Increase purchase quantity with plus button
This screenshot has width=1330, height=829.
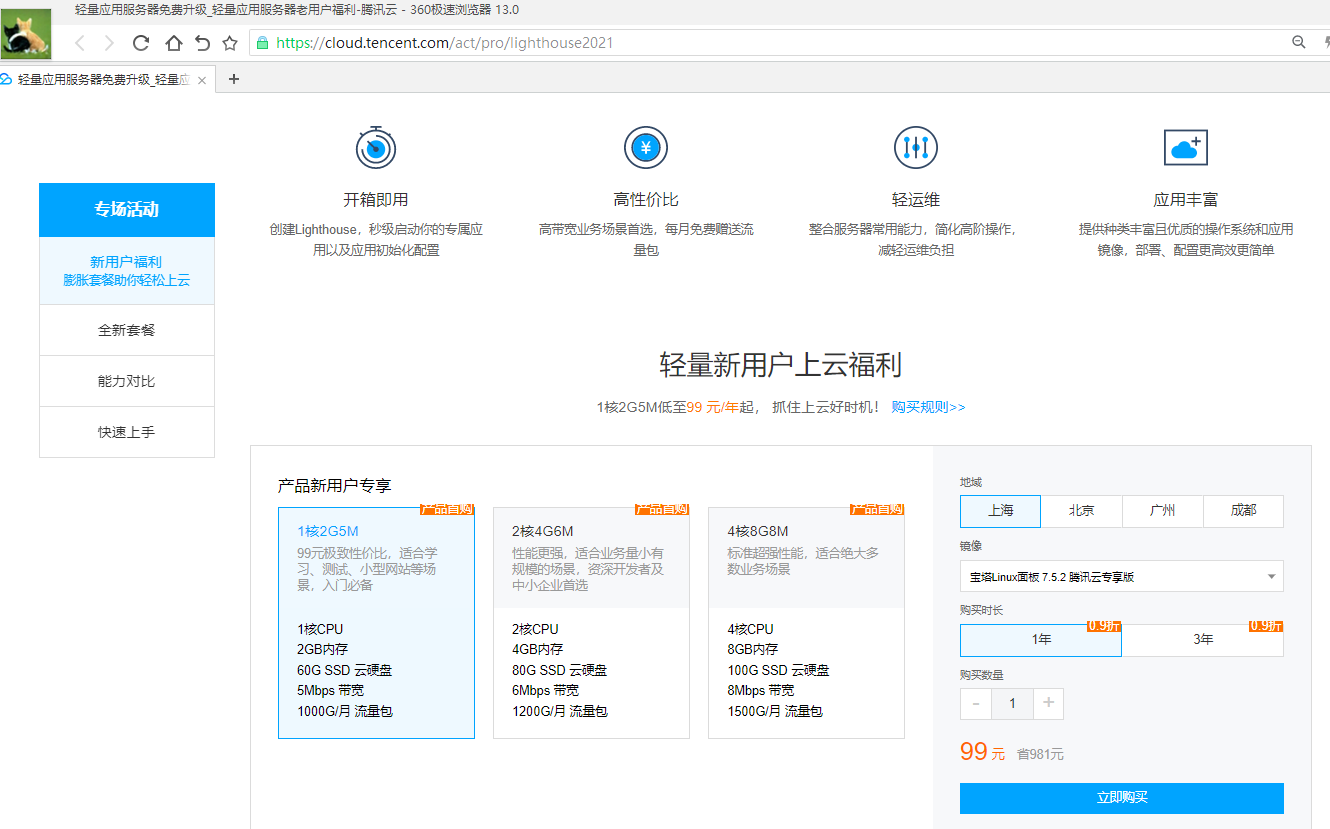tap(1048, 703)
